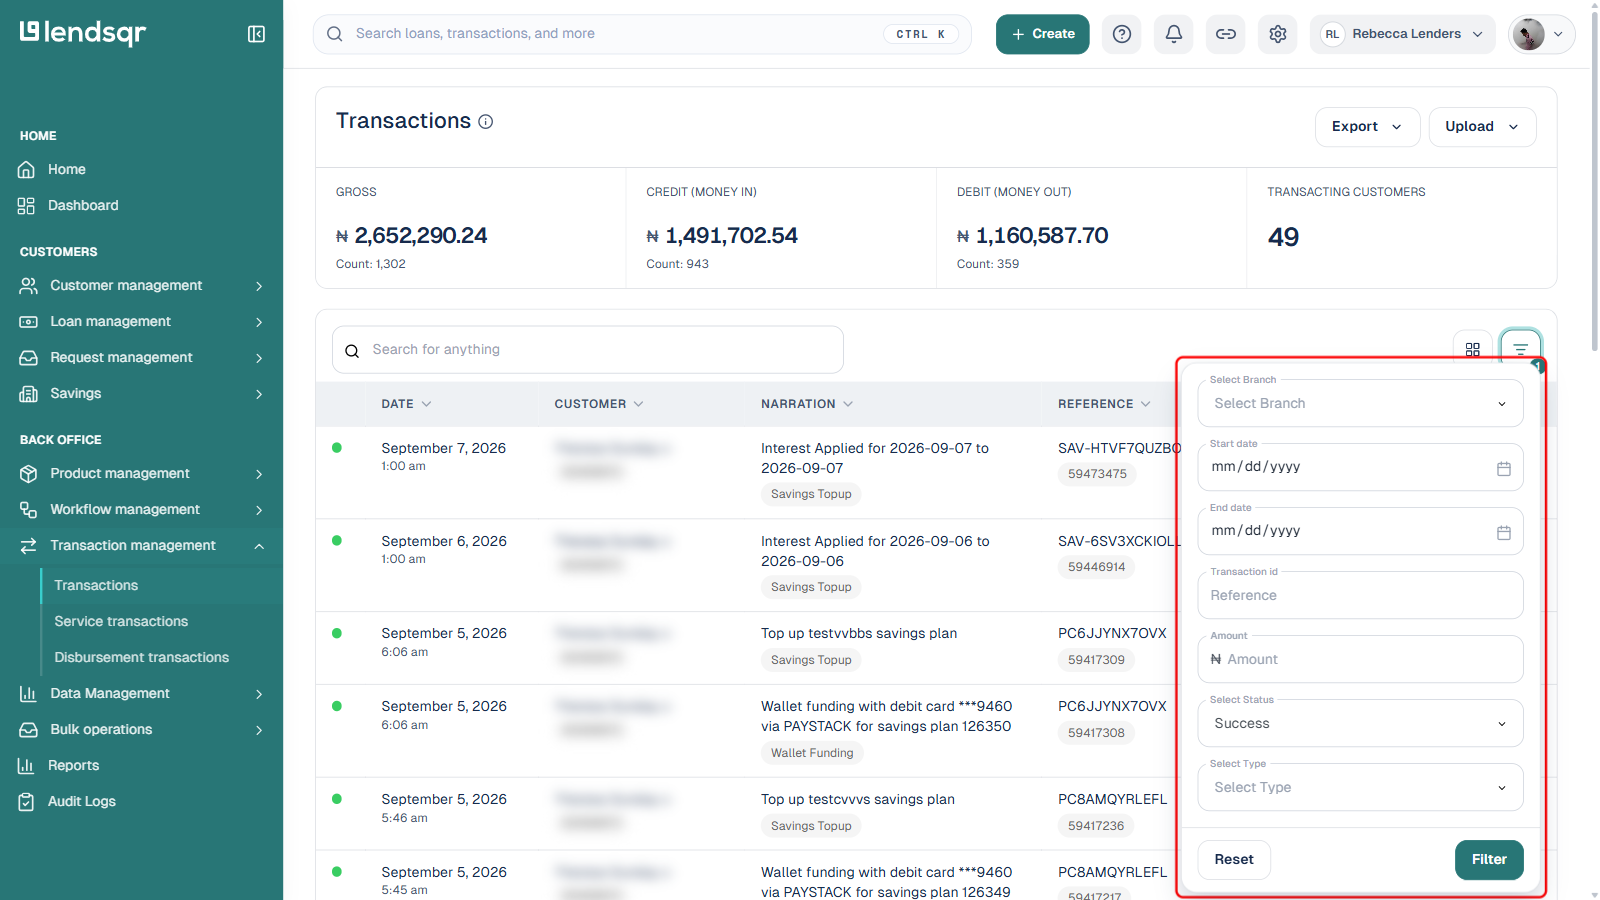Click the Search for anything field
This screenshot has height=900, width=1600.
(x=588, y=350)
